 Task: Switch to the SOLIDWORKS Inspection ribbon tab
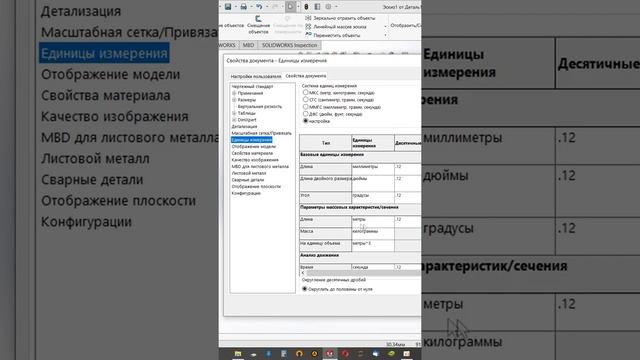click(289, 45)
